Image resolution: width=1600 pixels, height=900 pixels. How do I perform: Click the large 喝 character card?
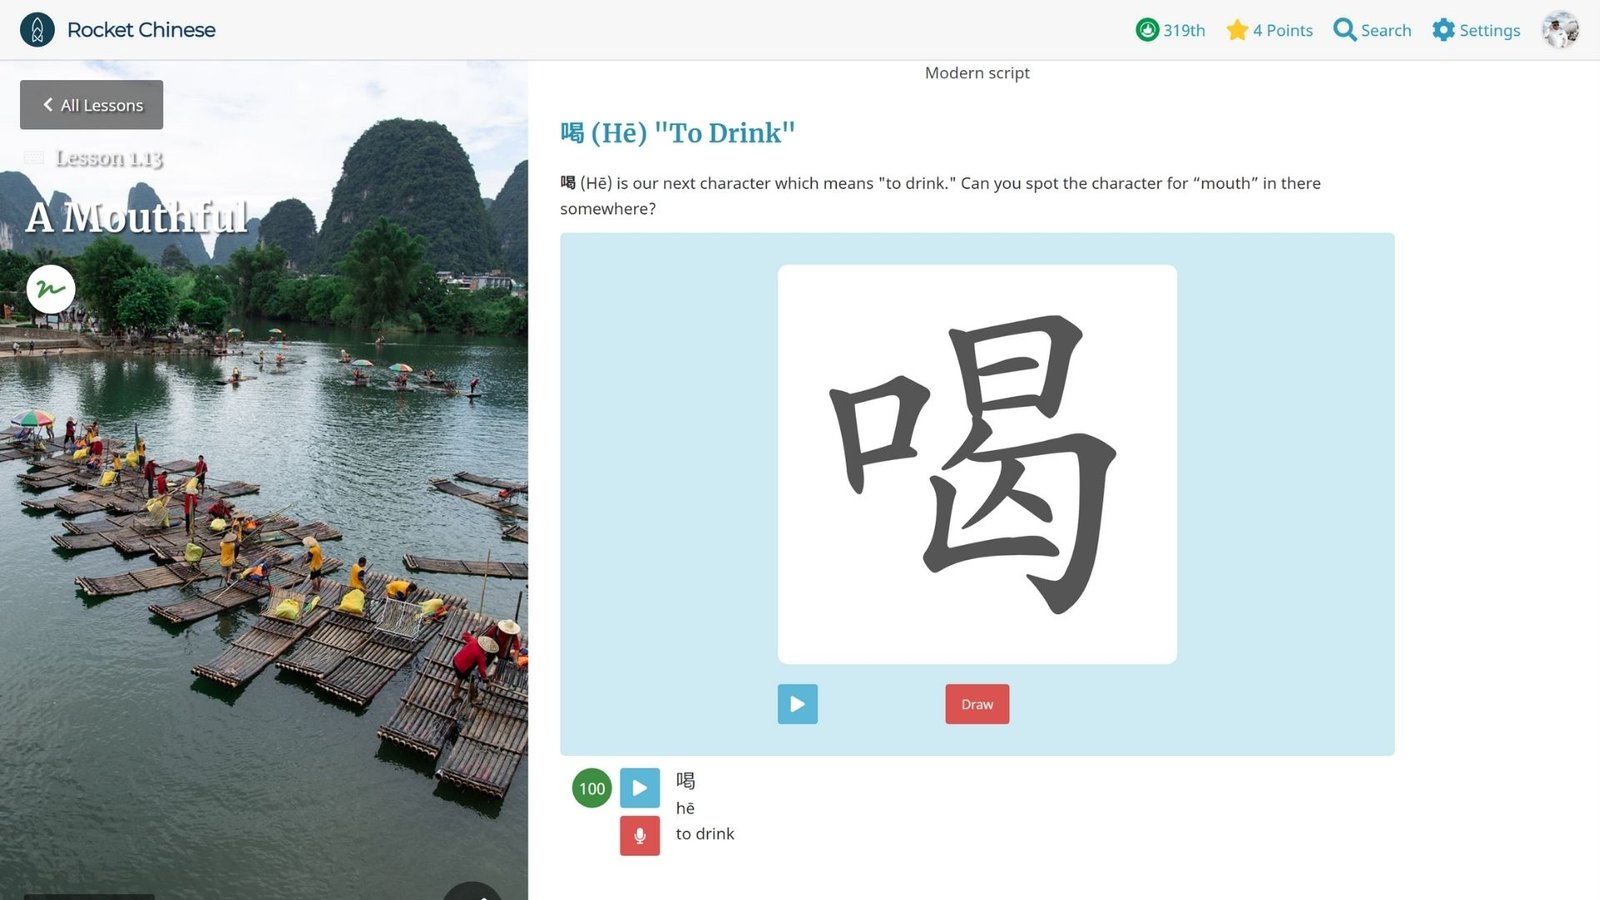(977, 464)
